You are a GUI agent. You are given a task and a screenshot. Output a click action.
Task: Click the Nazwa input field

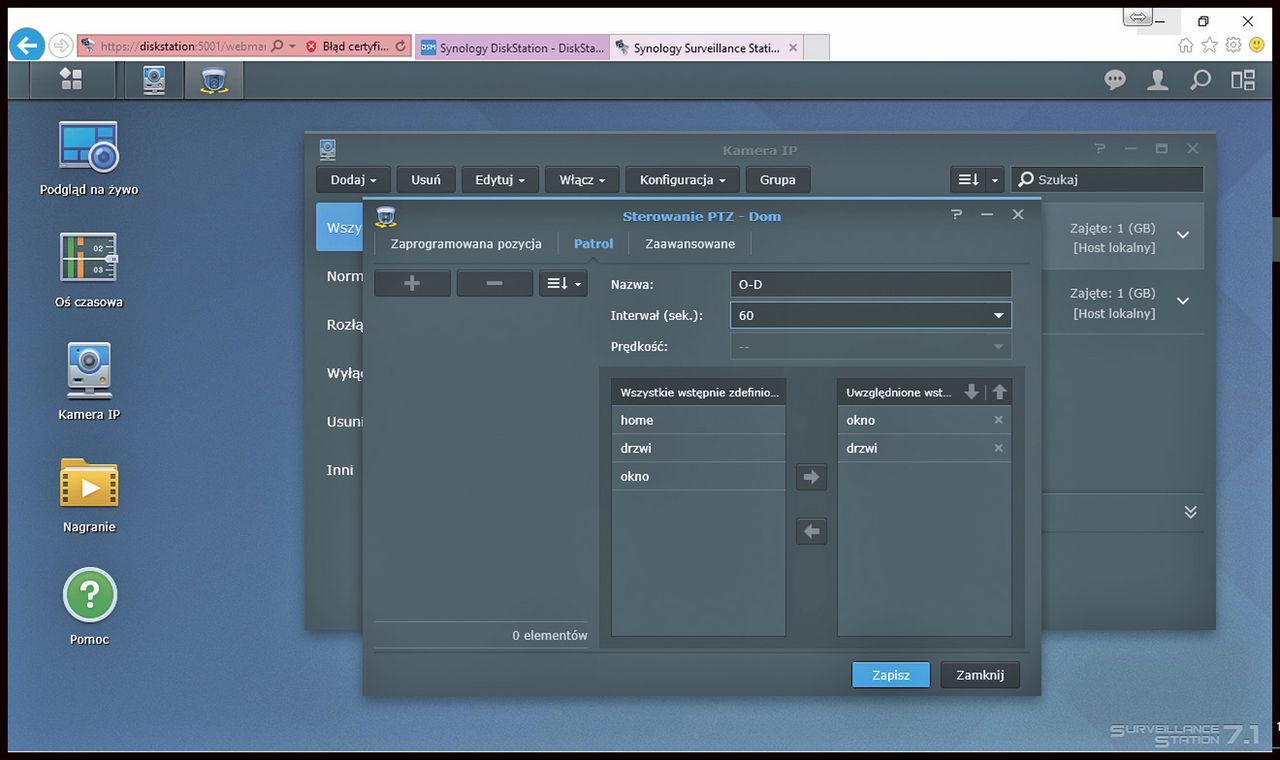871,284
